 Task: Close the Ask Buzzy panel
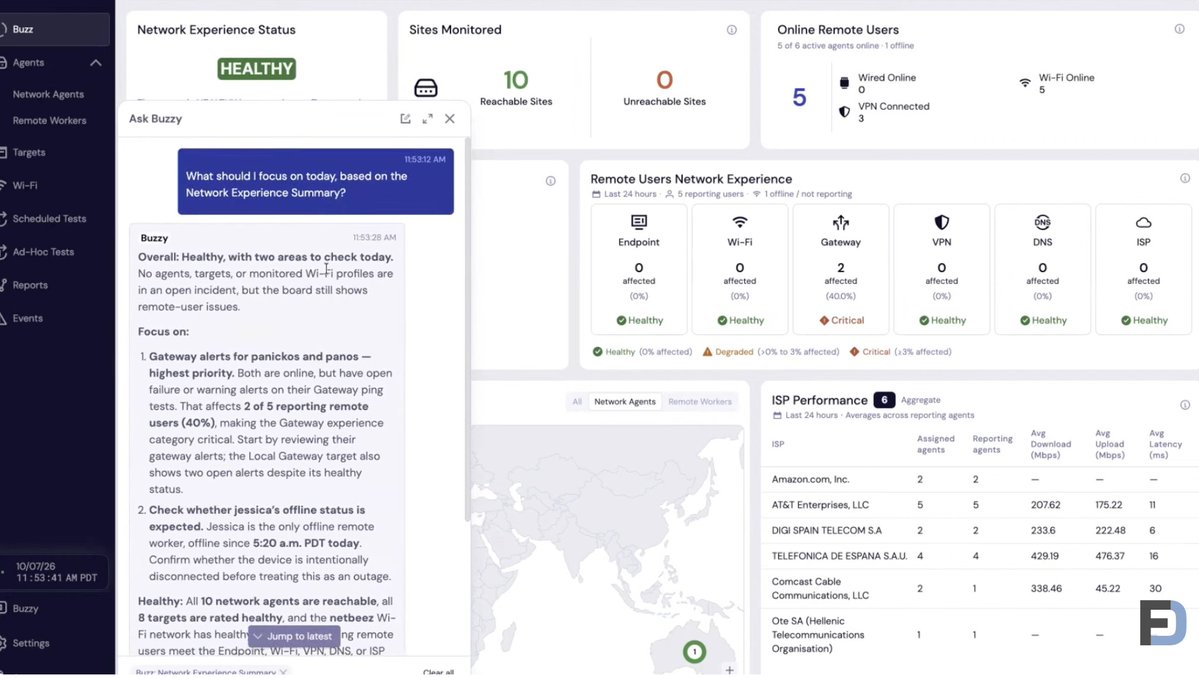click(x=450, y=118)
